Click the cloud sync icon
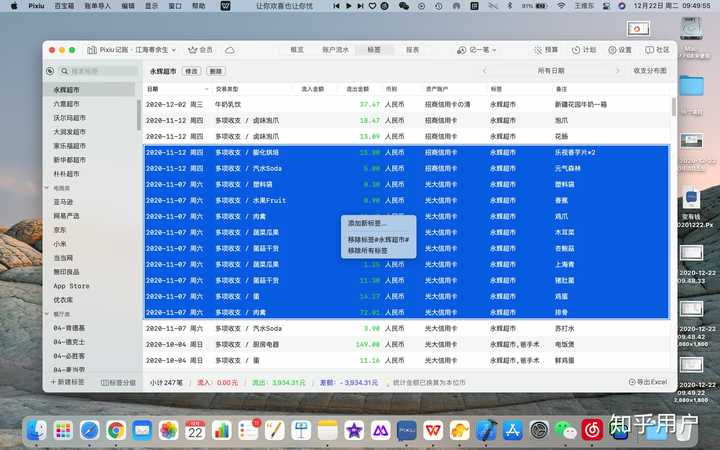This screenshot has width=720, height=450. click(230, 50)
